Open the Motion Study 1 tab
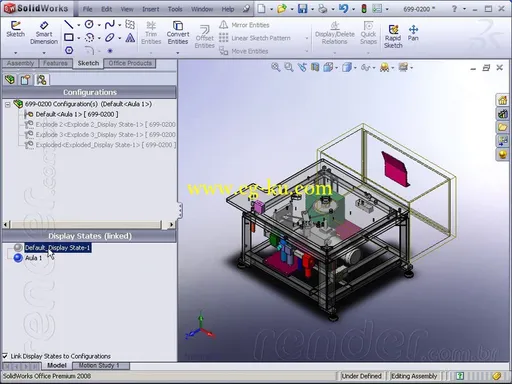The width and height of the screenshot is (512, 384). pos(99,366)
